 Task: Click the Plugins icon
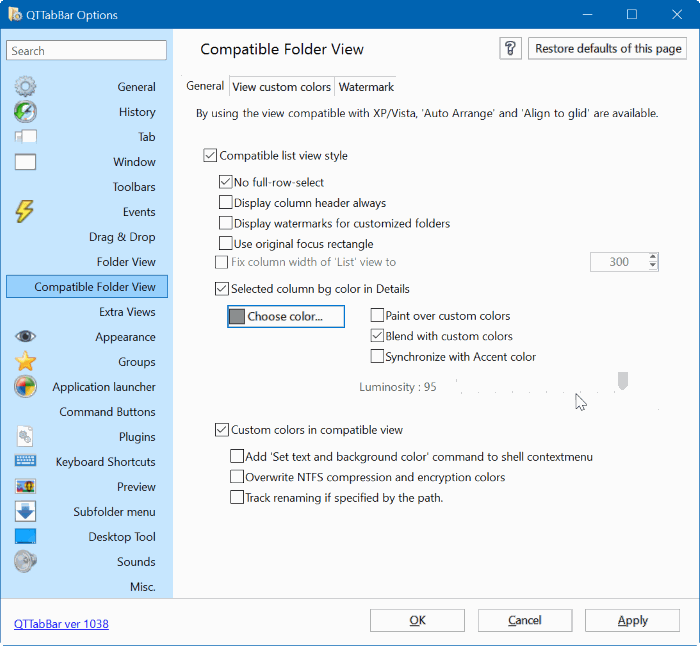(25, 436)
